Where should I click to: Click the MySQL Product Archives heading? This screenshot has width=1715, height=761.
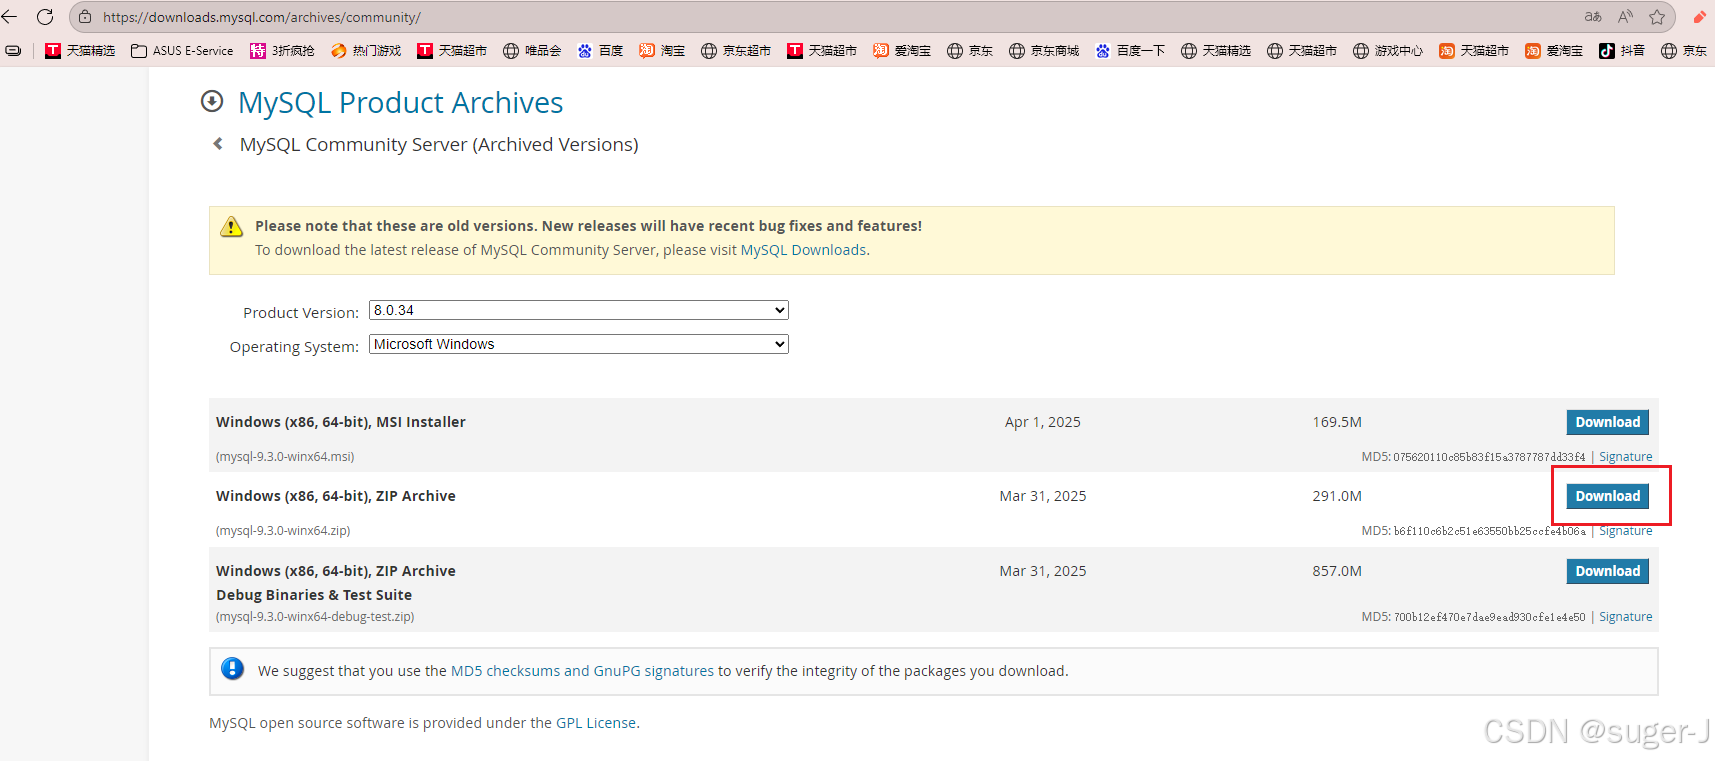pyautogui.click(x=400, y=102)
